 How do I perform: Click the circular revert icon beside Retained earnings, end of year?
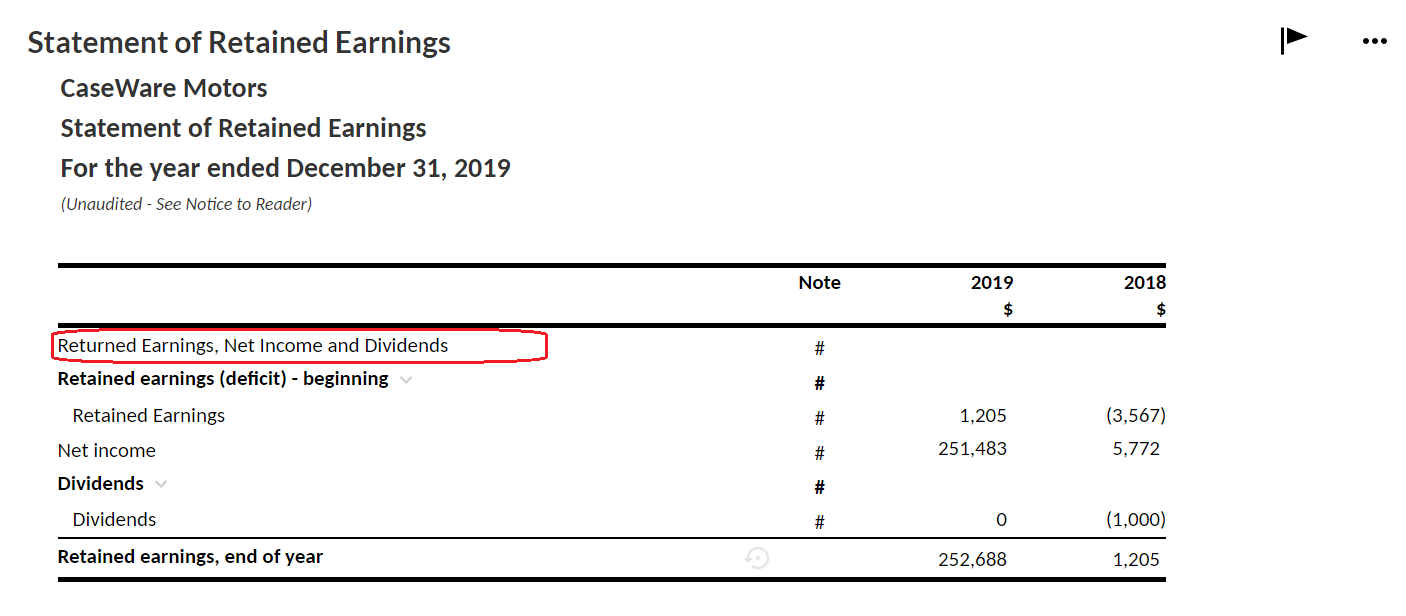pos(757,558)
